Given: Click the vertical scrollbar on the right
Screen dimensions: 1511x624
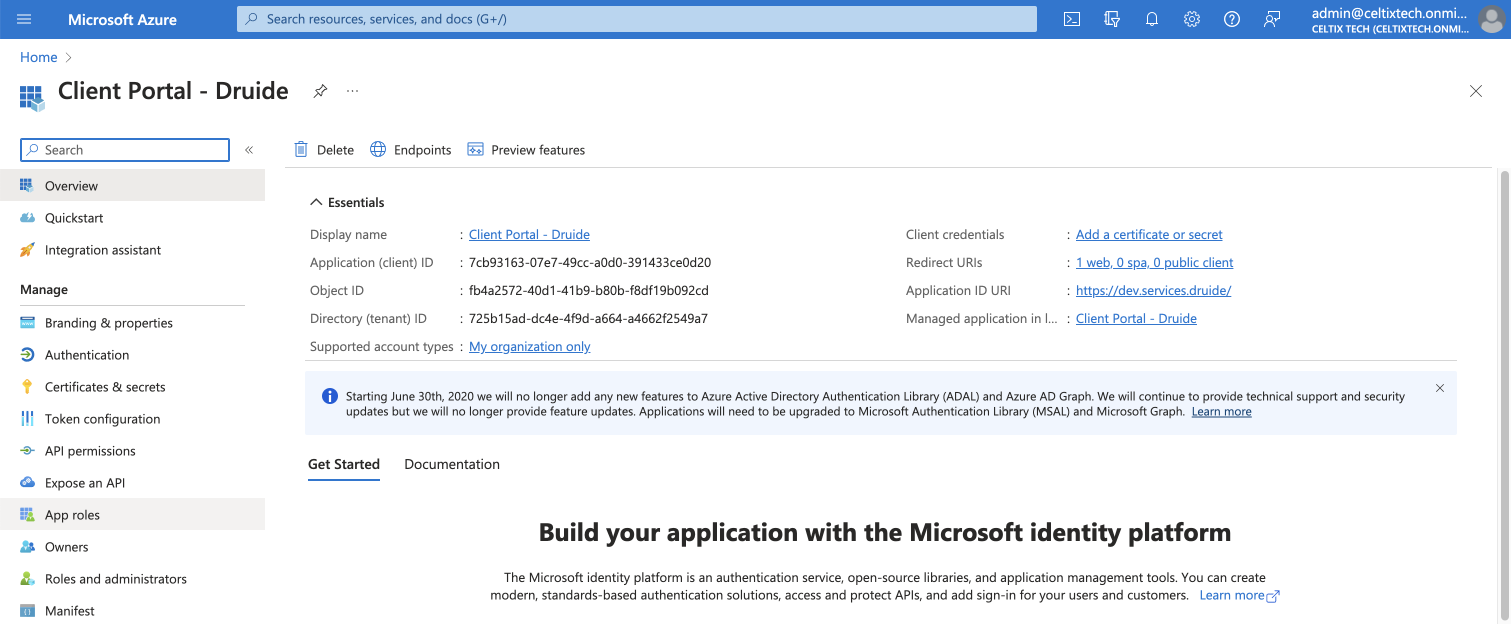Looking at the screenshot, I should (x=1503, y=390).
